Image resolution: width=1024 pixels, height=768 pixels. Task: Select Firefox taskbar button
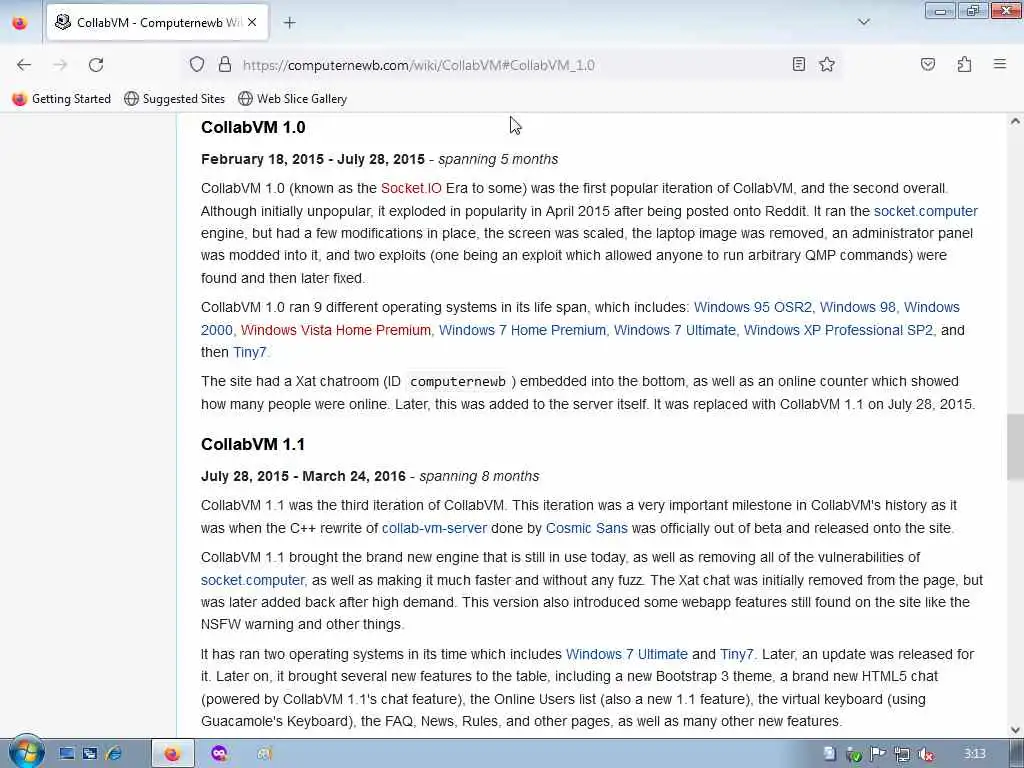[x=172, y=754]
